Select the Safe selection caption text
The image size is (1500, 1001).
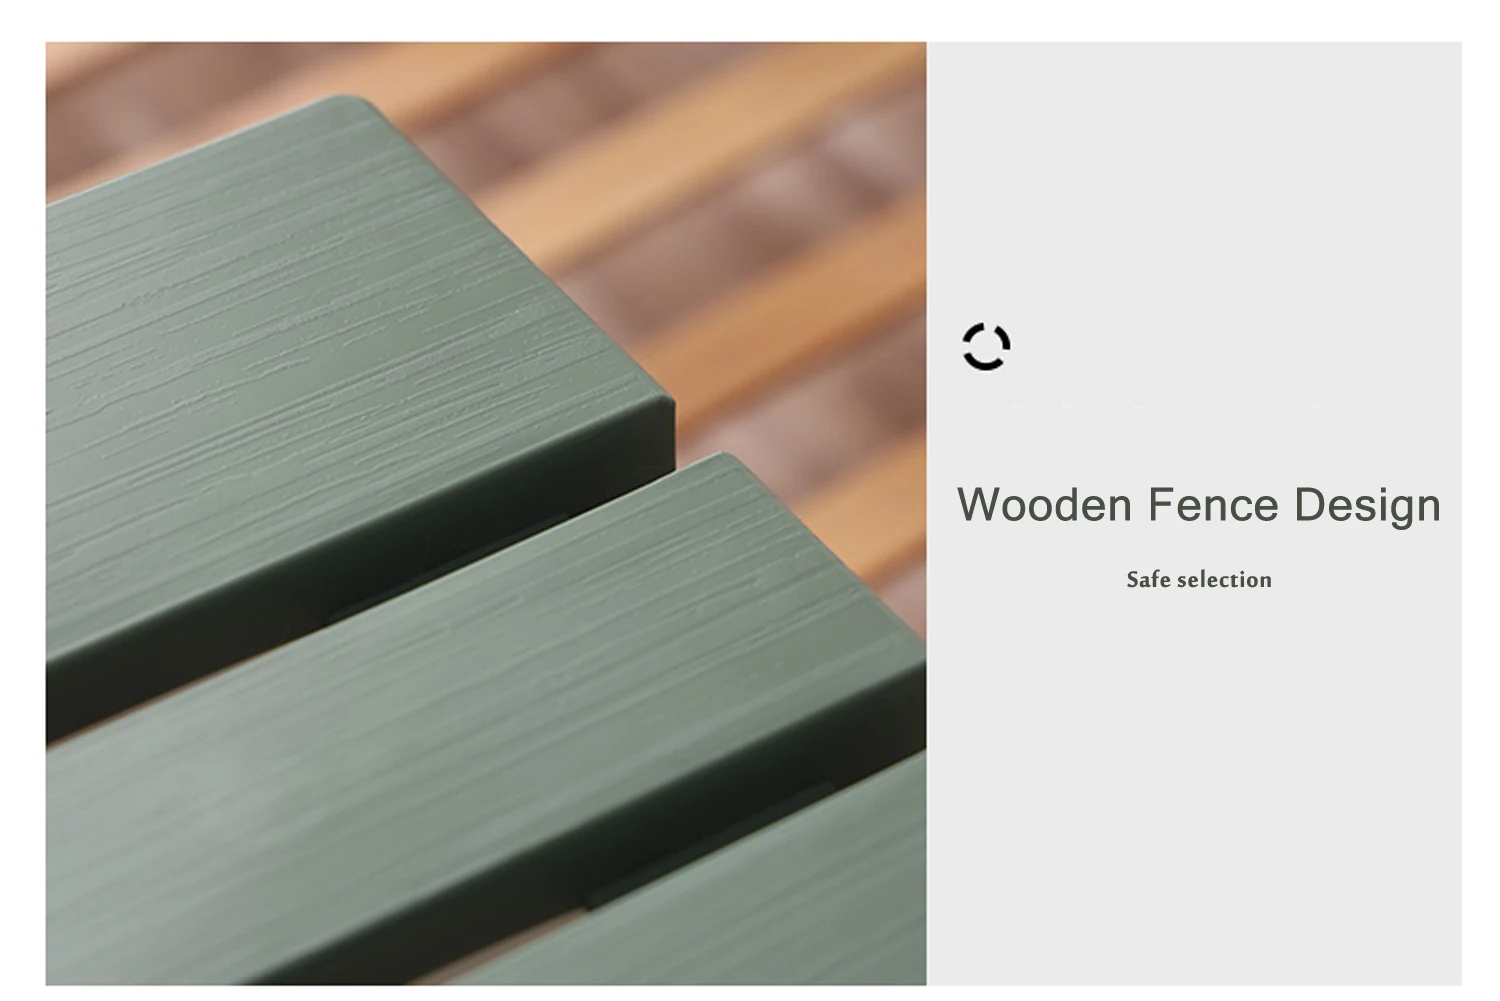(x=1199, y=580)
